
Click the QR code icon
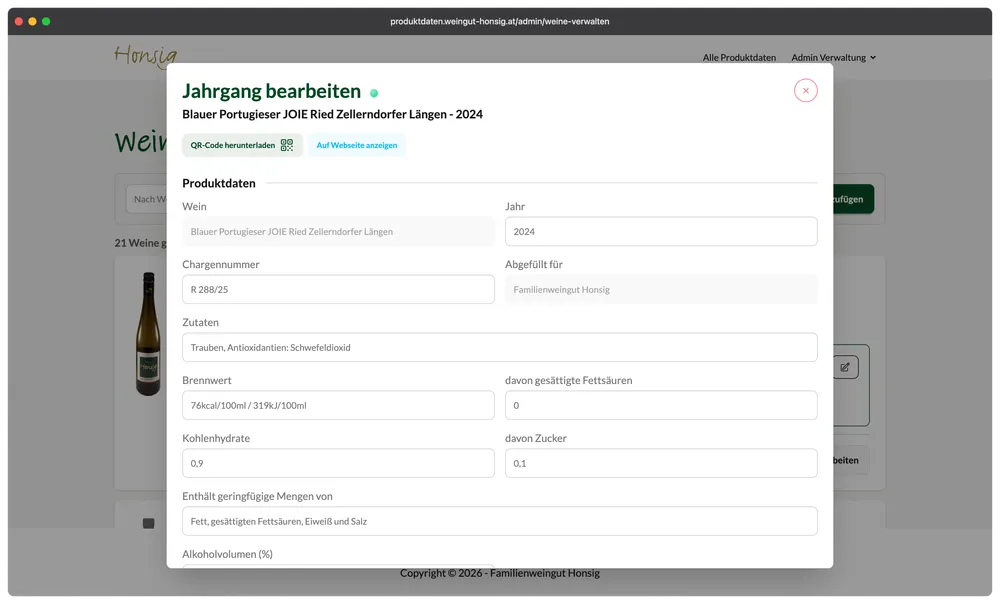pyautogui.click(x=287, y=145)
